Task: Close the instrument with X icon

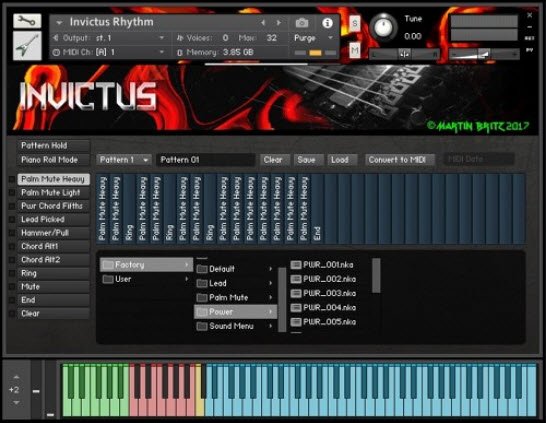Action: (x=529, y=15)
